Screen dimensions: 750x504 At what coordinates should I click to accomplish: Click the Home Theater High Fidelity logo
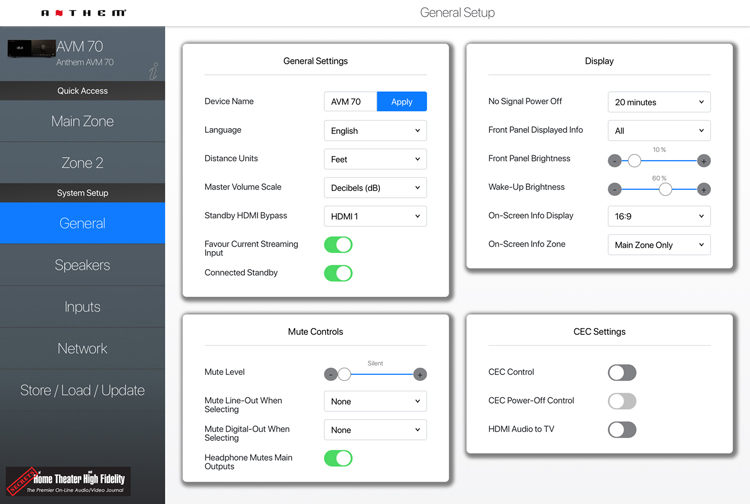click(68, 481)
